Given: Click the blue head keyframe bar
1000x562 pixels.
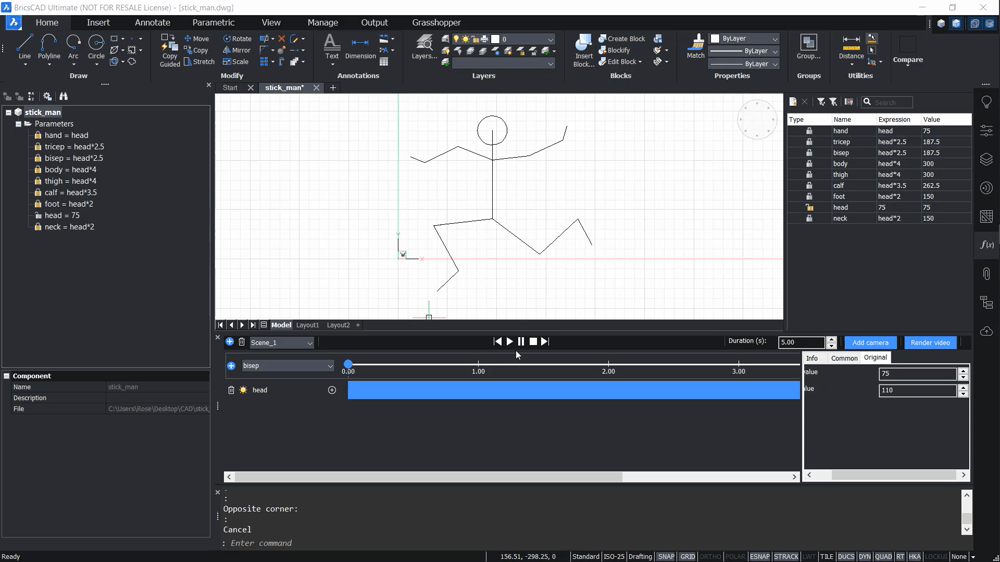Looking at the screenshot, I should (x=573, y=390).
